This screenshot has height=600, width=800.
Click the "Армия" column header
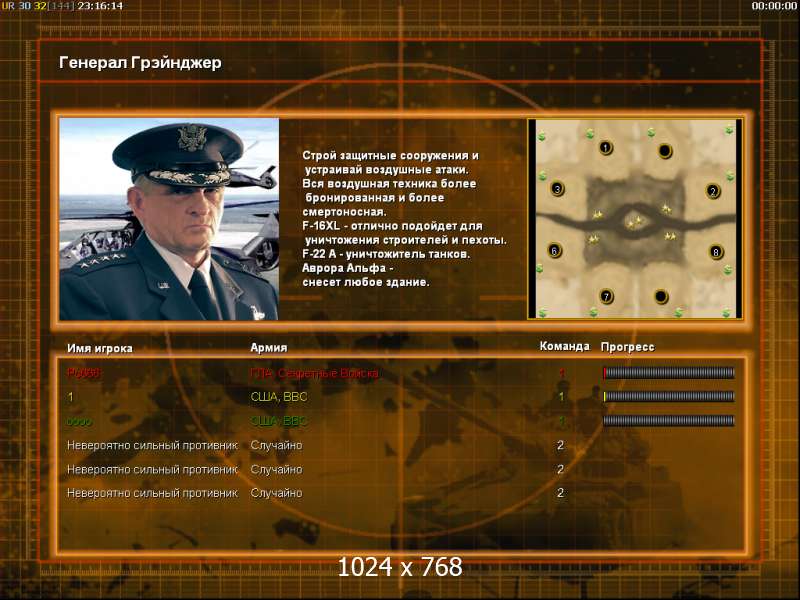pos(268,347)
